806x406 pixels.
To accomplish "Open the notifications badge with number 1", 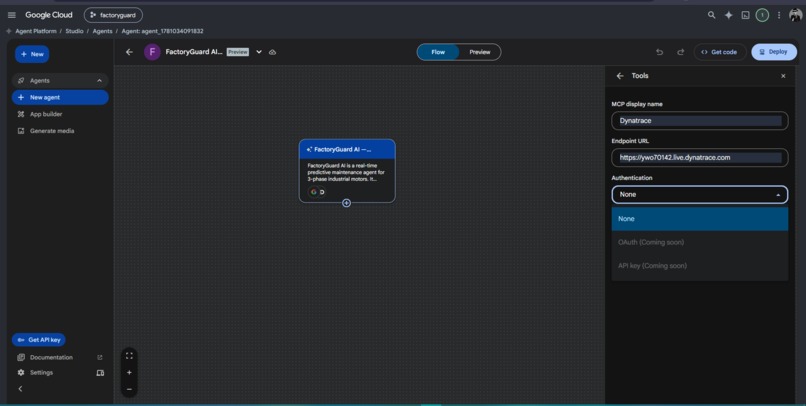I will (x=762, y=15).
